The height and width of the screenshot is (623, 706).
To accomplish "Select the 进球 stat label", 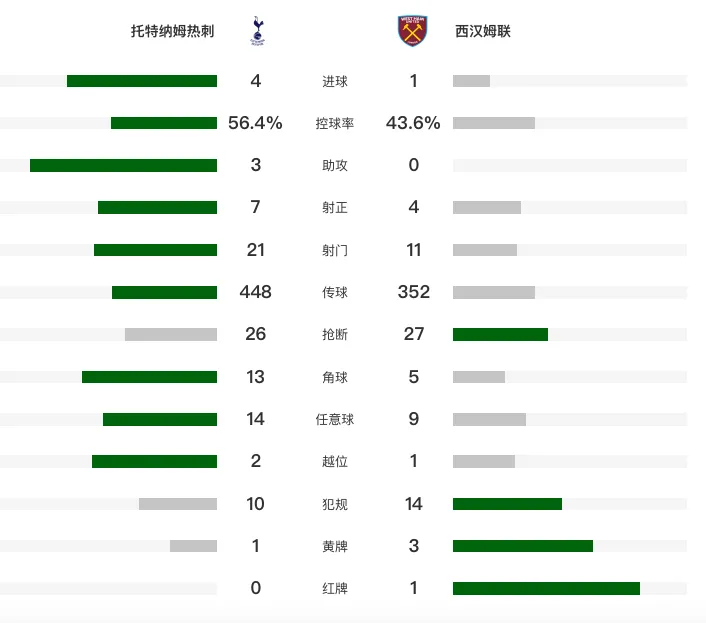I will [335, 81].
